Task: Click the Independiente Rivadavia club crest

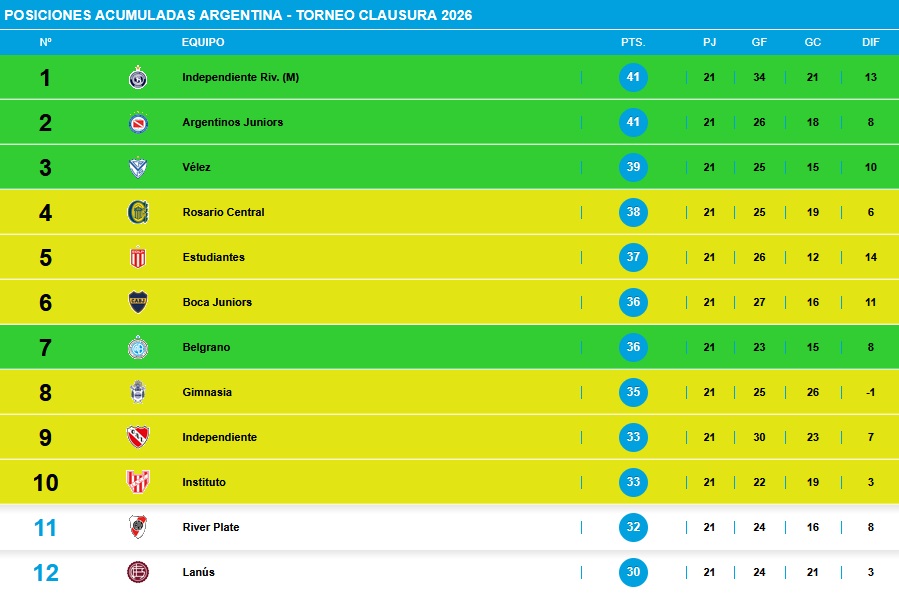Action: click(x=138, y=77)
